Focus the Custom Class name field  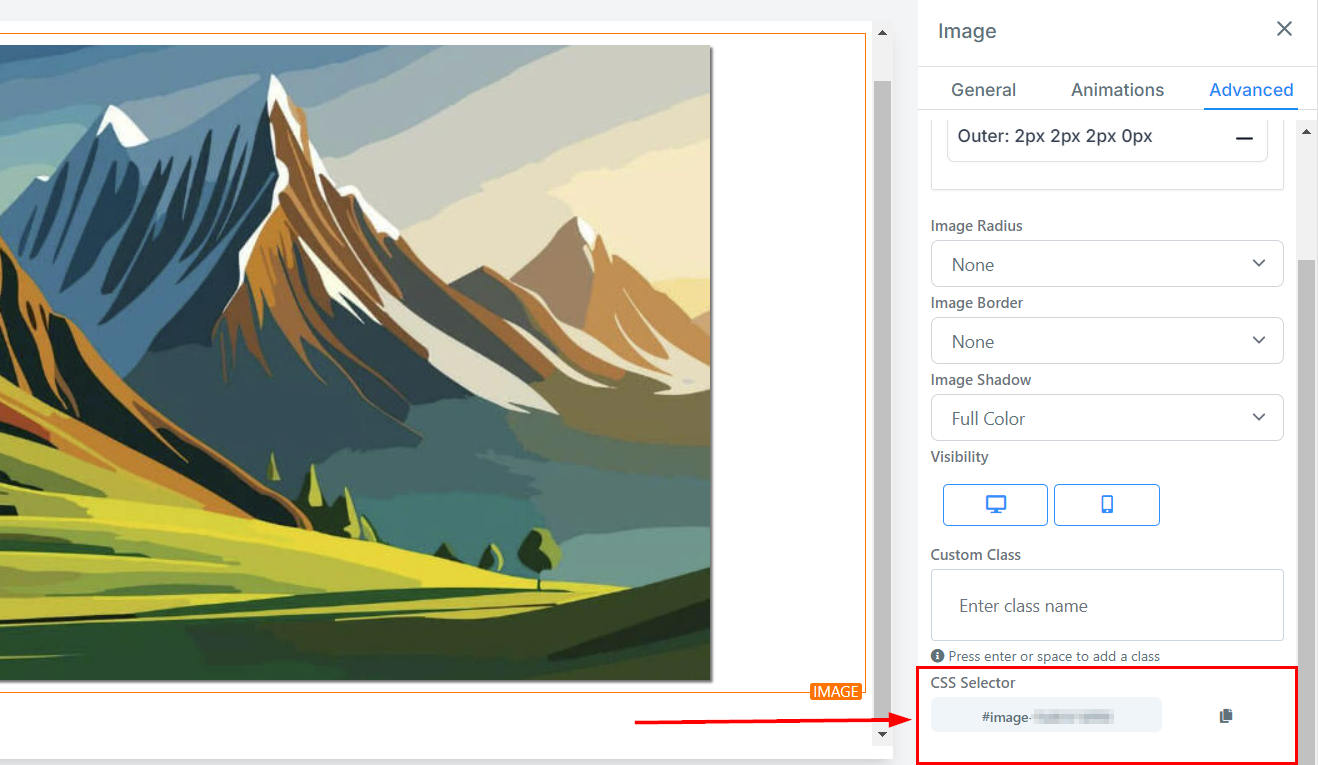[x=1107, y=605]
